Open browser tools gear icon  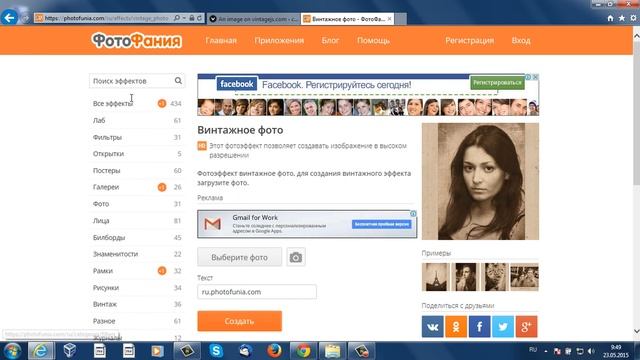pyautogui.click(x=633, y=18)
